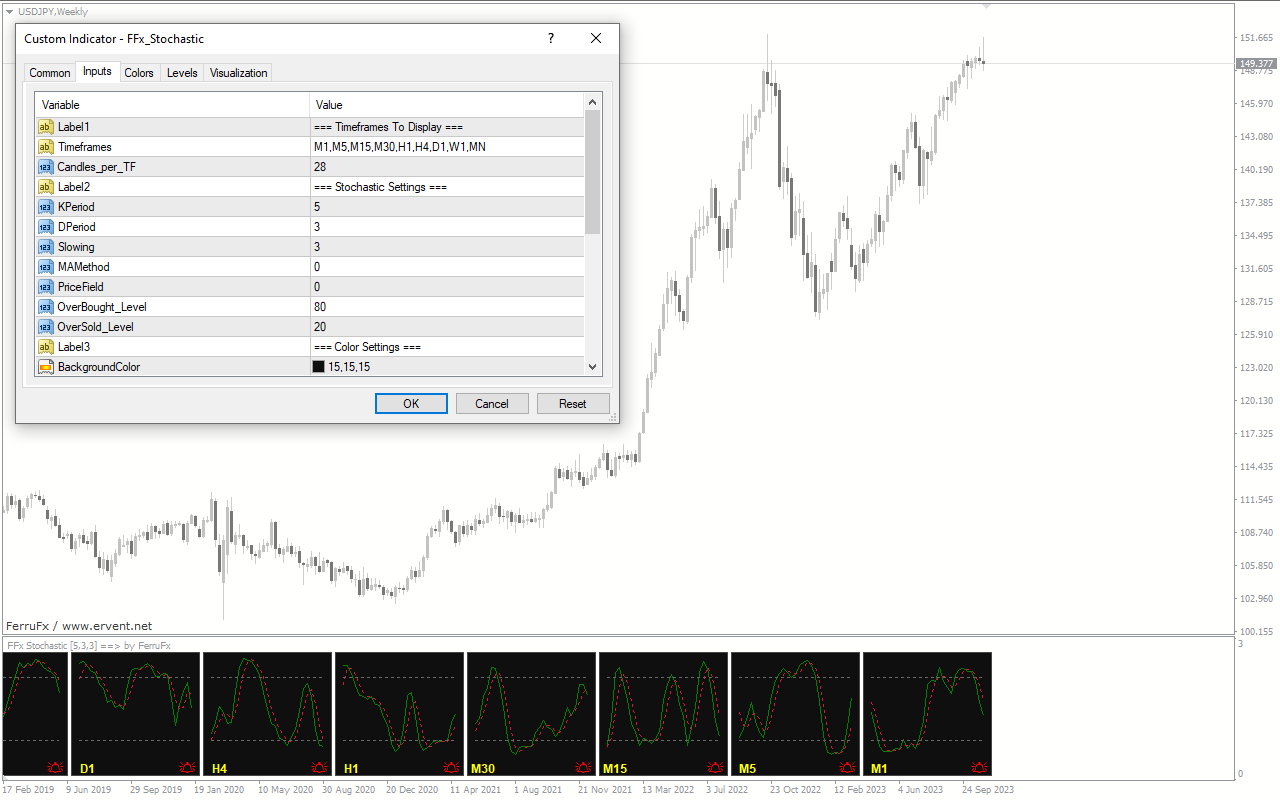Click the chart shift triangle marker at top
1280x800 pixels.
tap(988, 6)
